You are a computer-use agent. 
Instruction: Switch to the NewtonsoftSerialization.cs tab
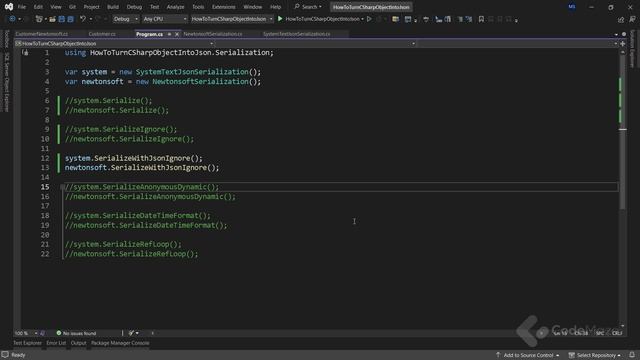pyautogui.click(x=213, y=34)
